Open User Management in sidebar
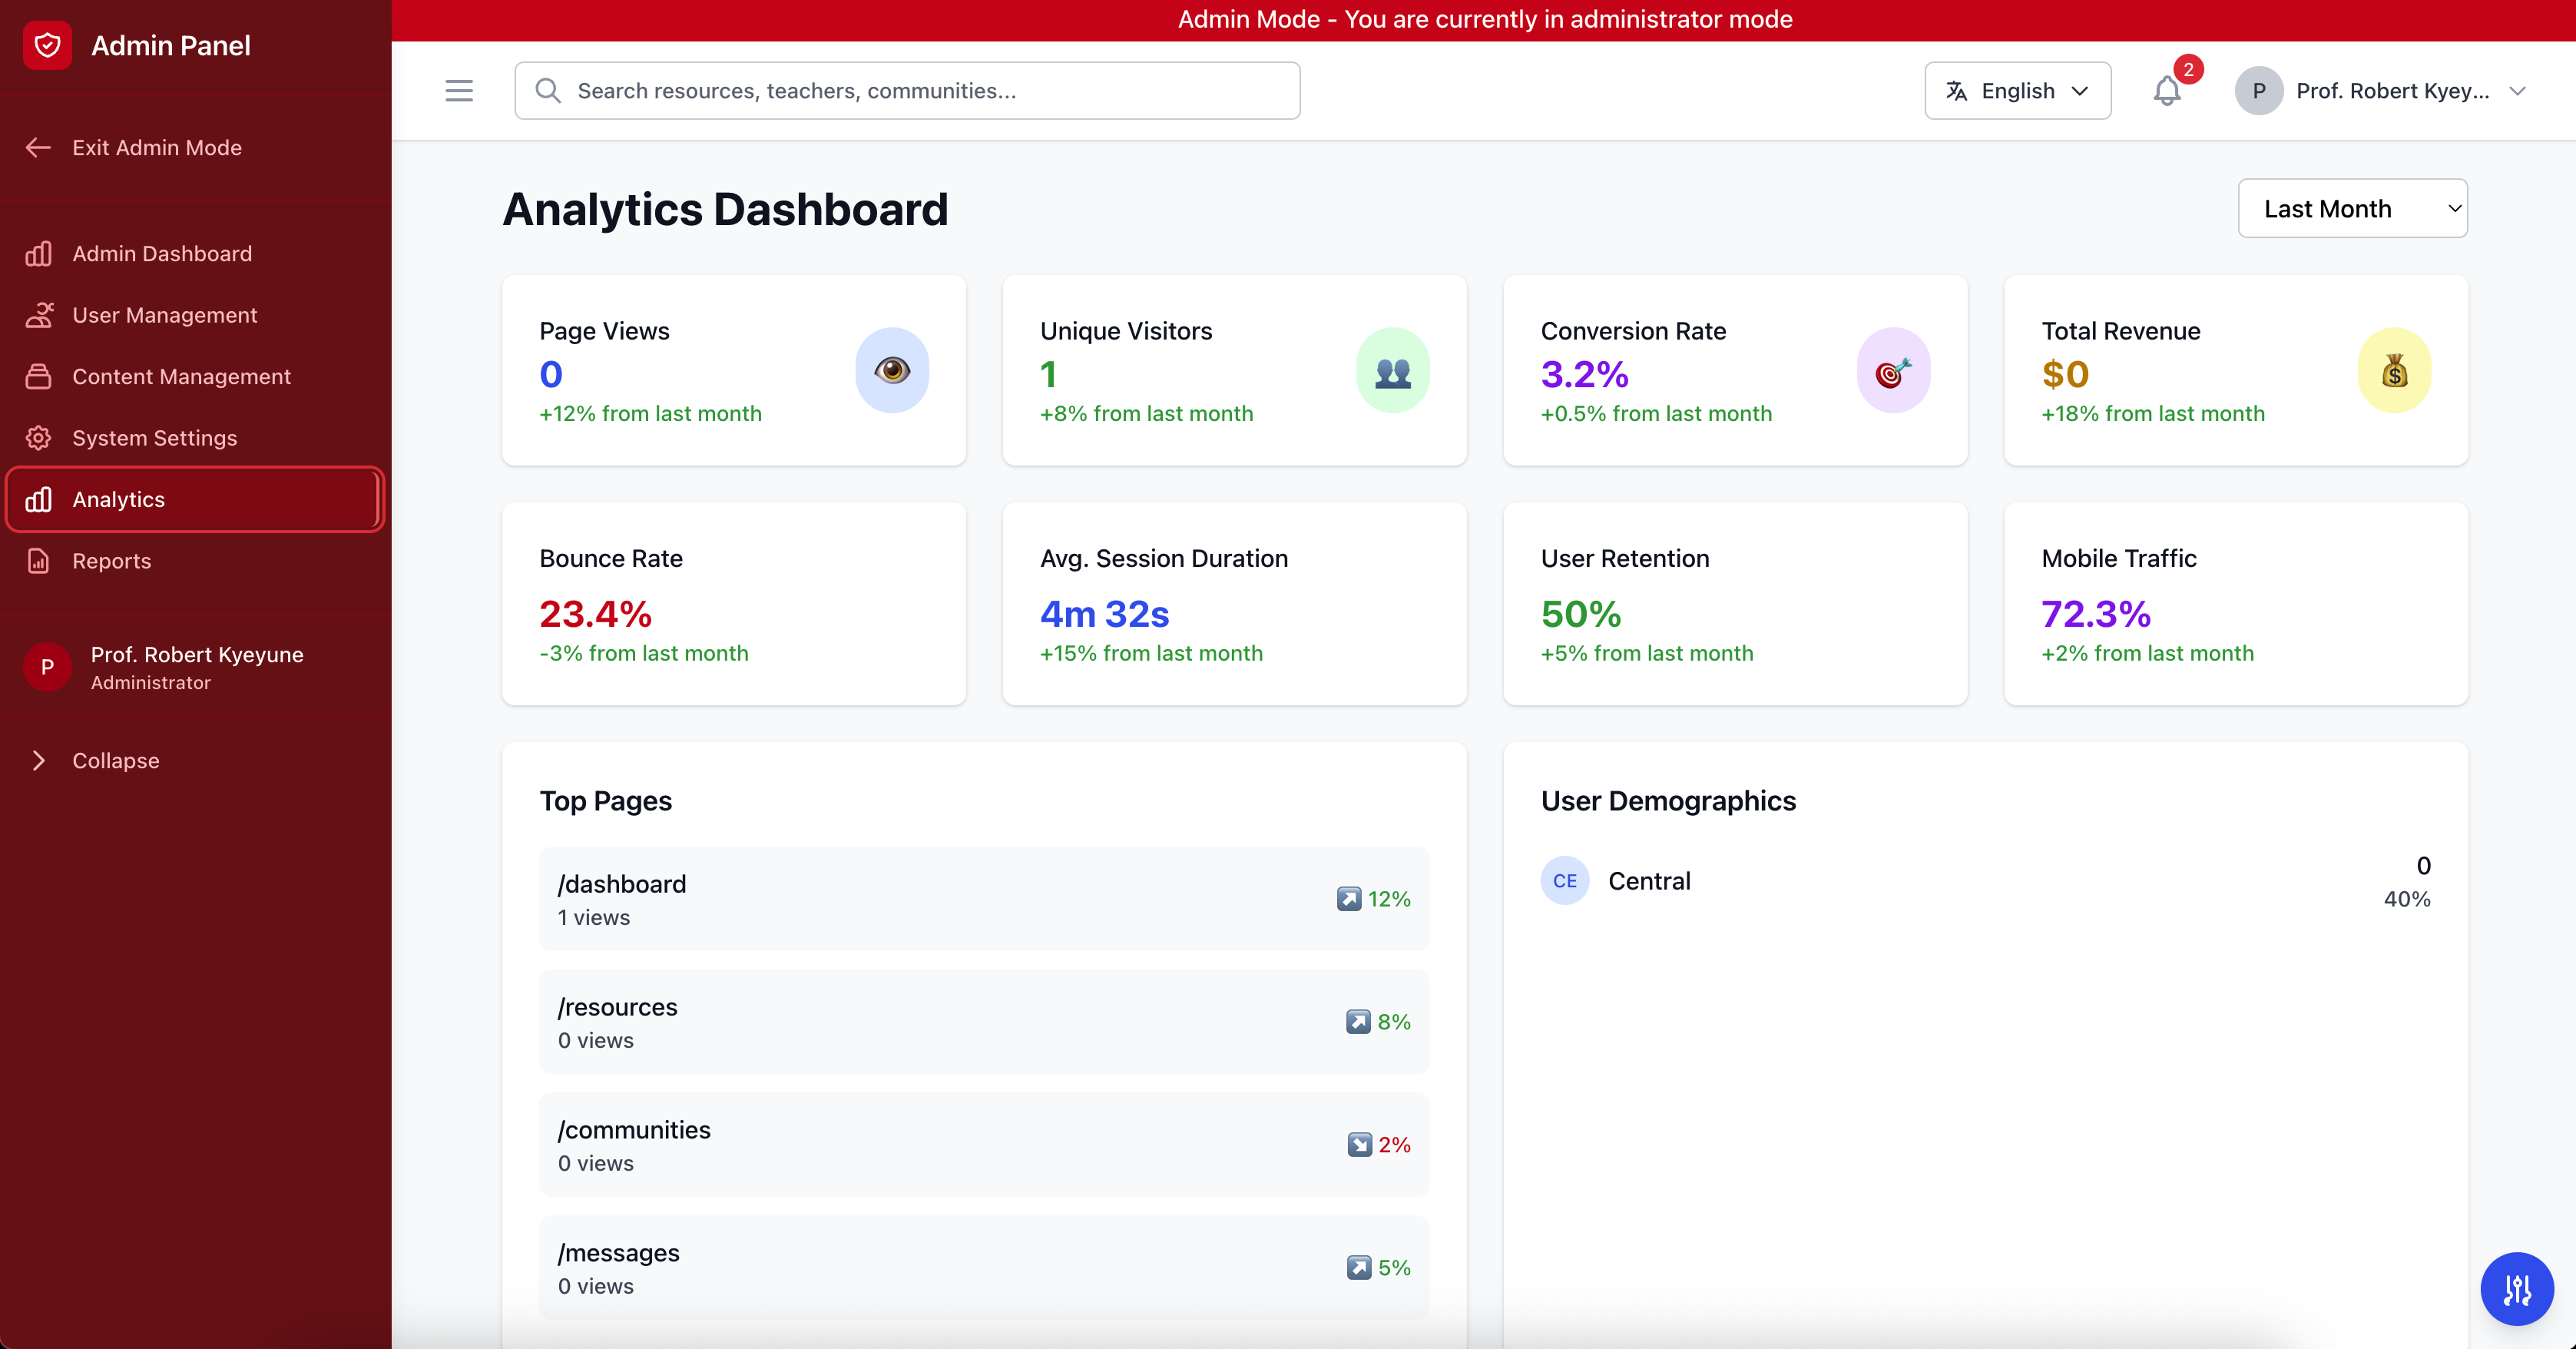The image size is (2576, 1349). (164, 315)
